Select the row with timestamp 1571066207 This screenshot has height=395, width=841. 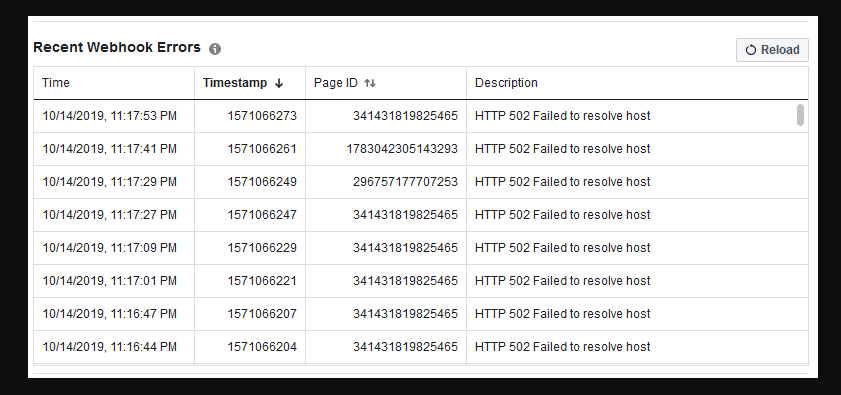[420, 314]
